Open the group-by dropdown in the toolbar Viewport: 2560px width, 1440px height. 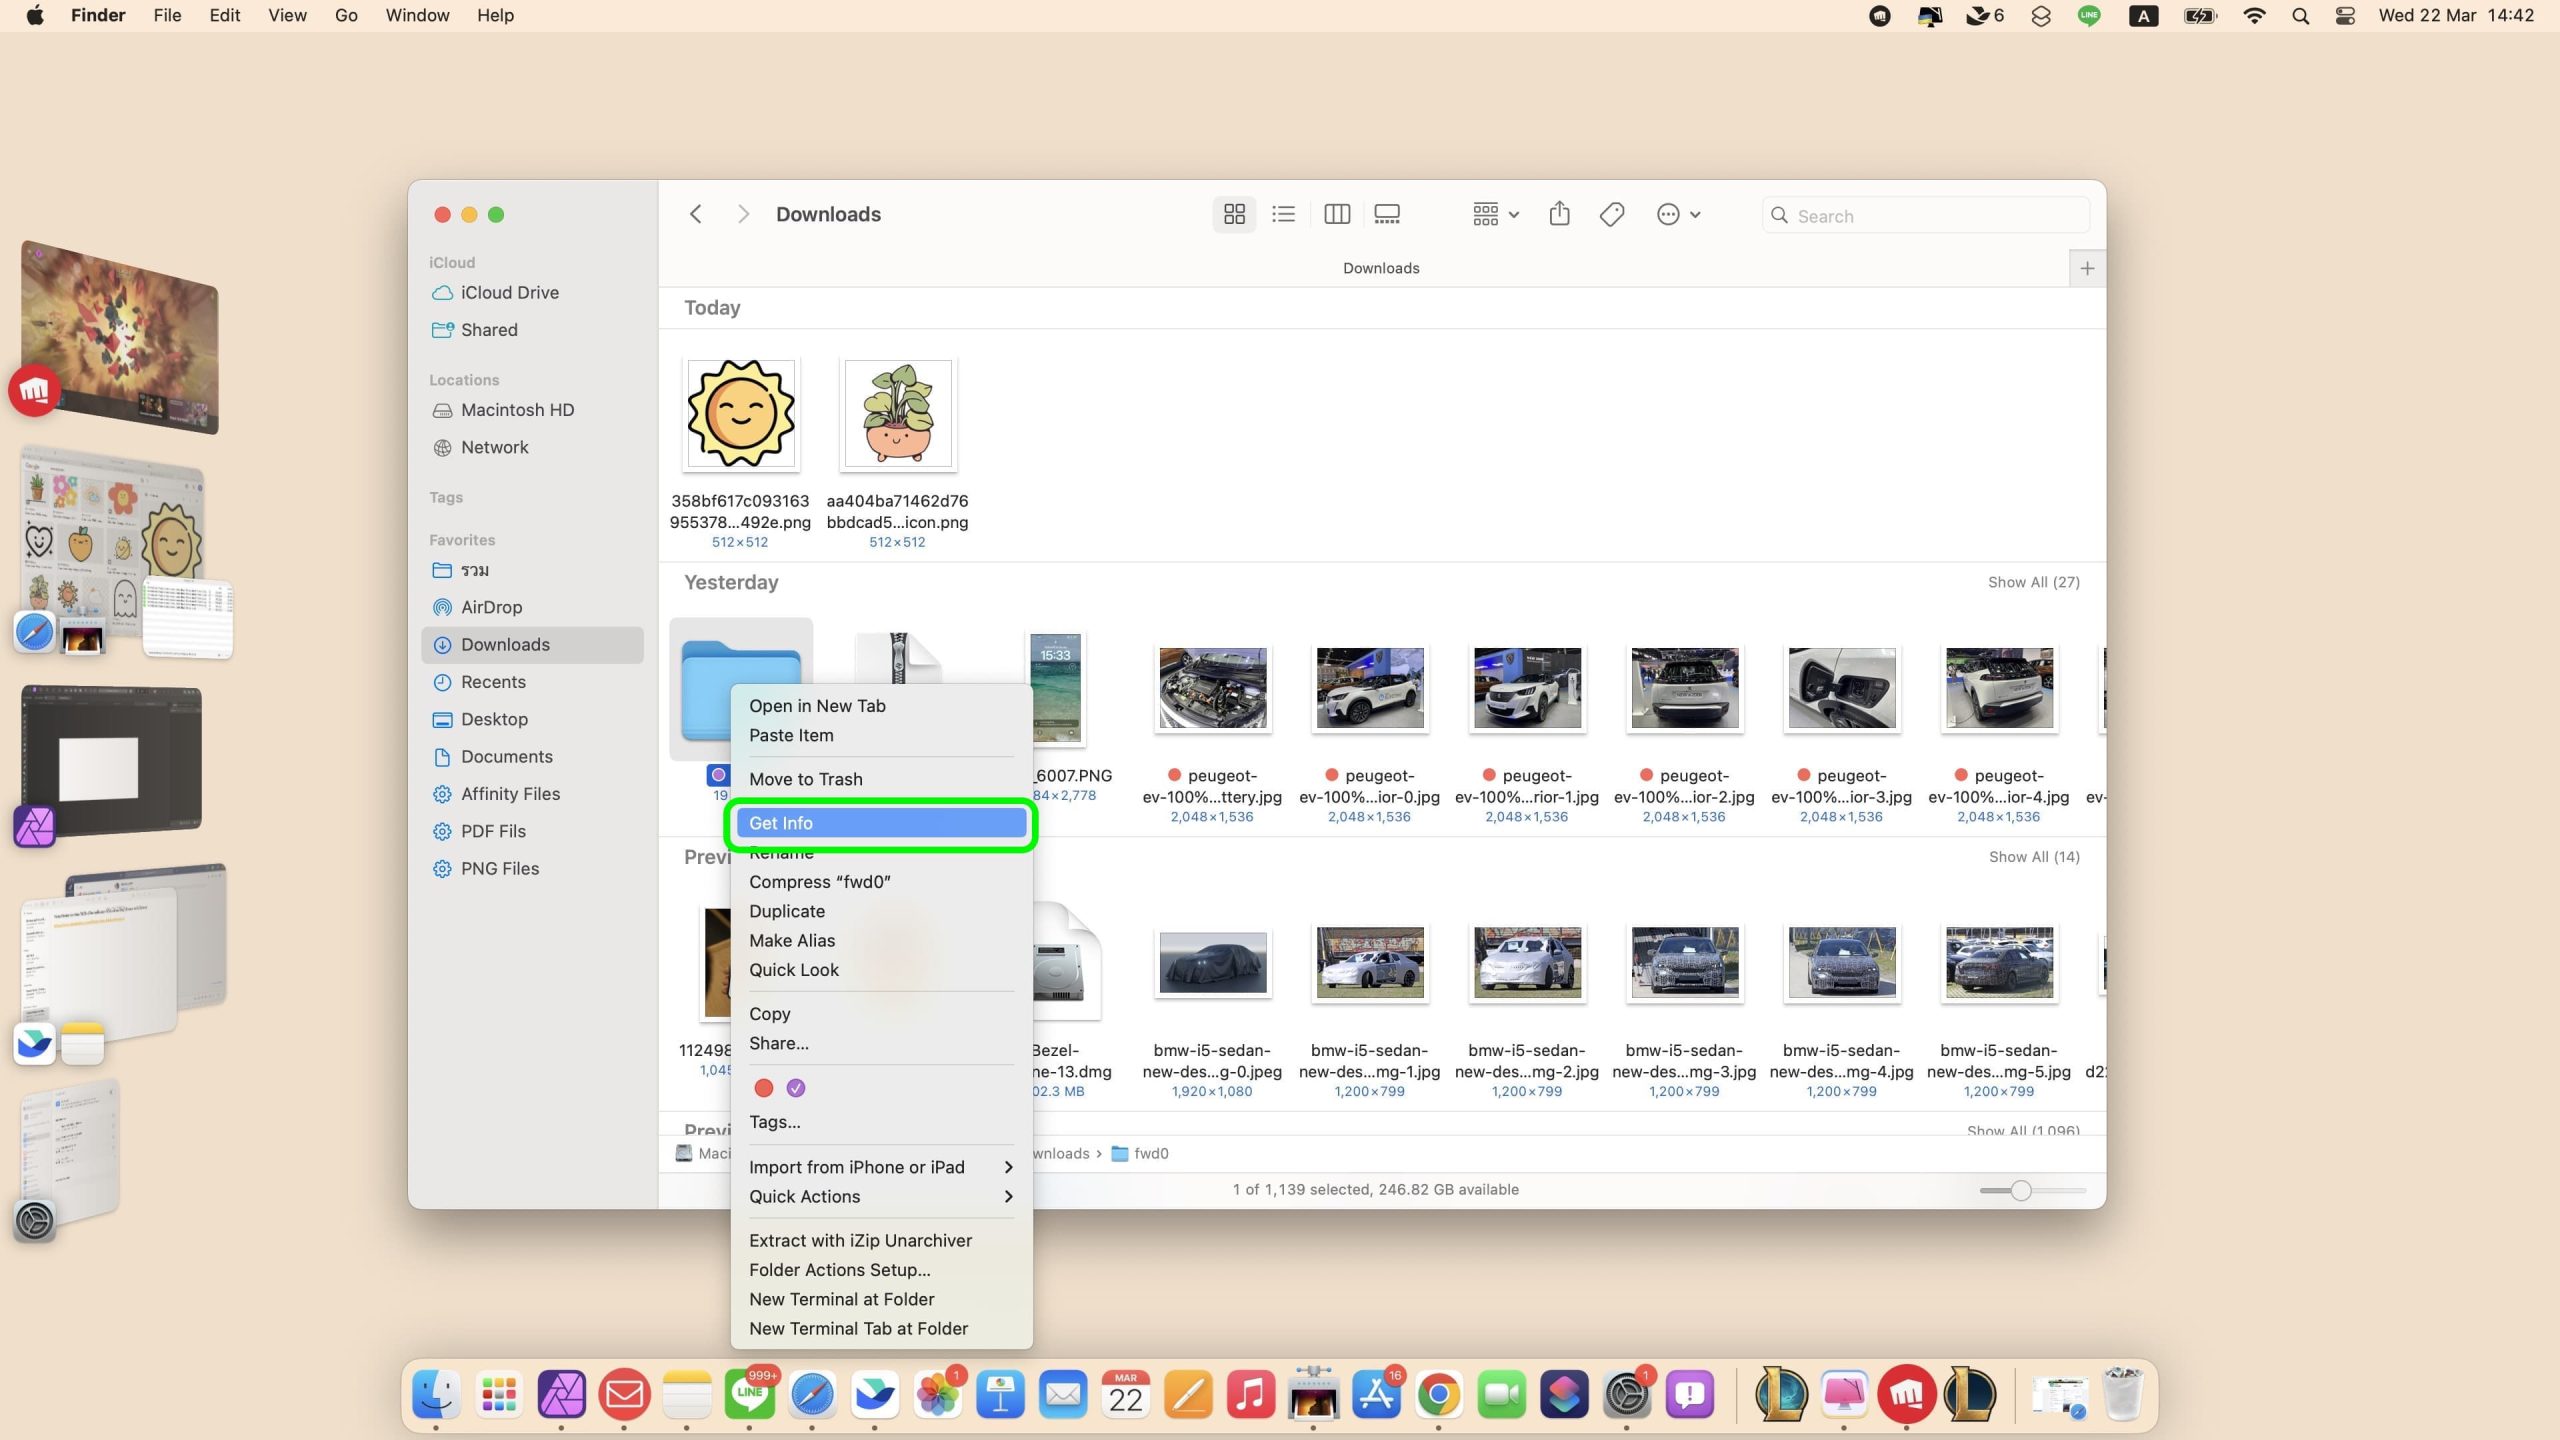pyautogui.click(x=1495, y=214)
